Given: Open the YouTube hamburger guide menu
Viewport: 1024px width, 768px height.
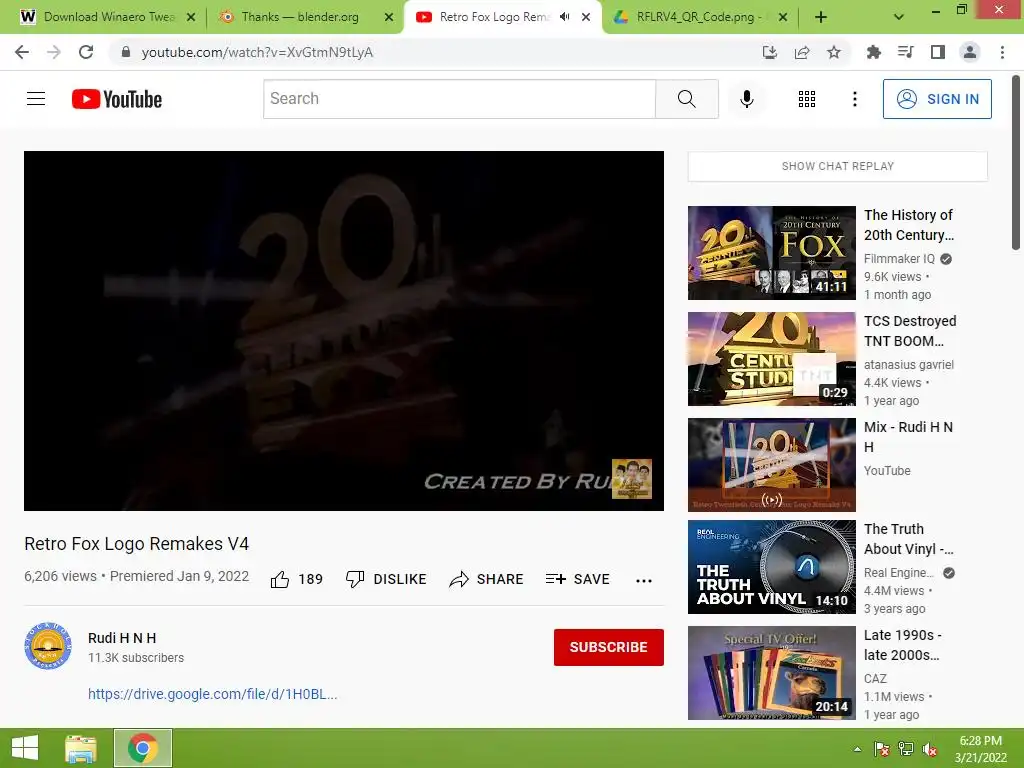Looking at the screenshot, I should click(x=36, y=99).
